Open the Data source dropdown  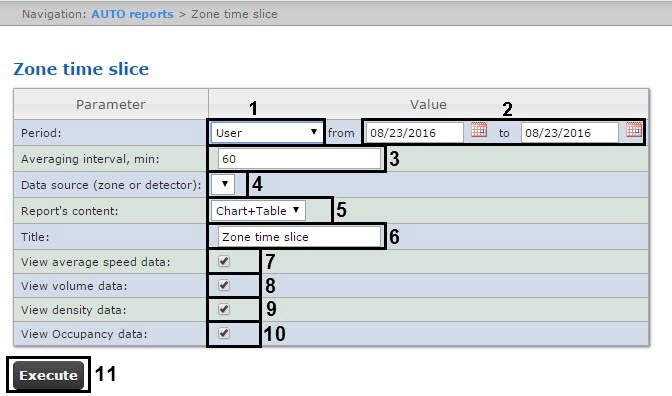pyautogui.click(x=223, y=184)
